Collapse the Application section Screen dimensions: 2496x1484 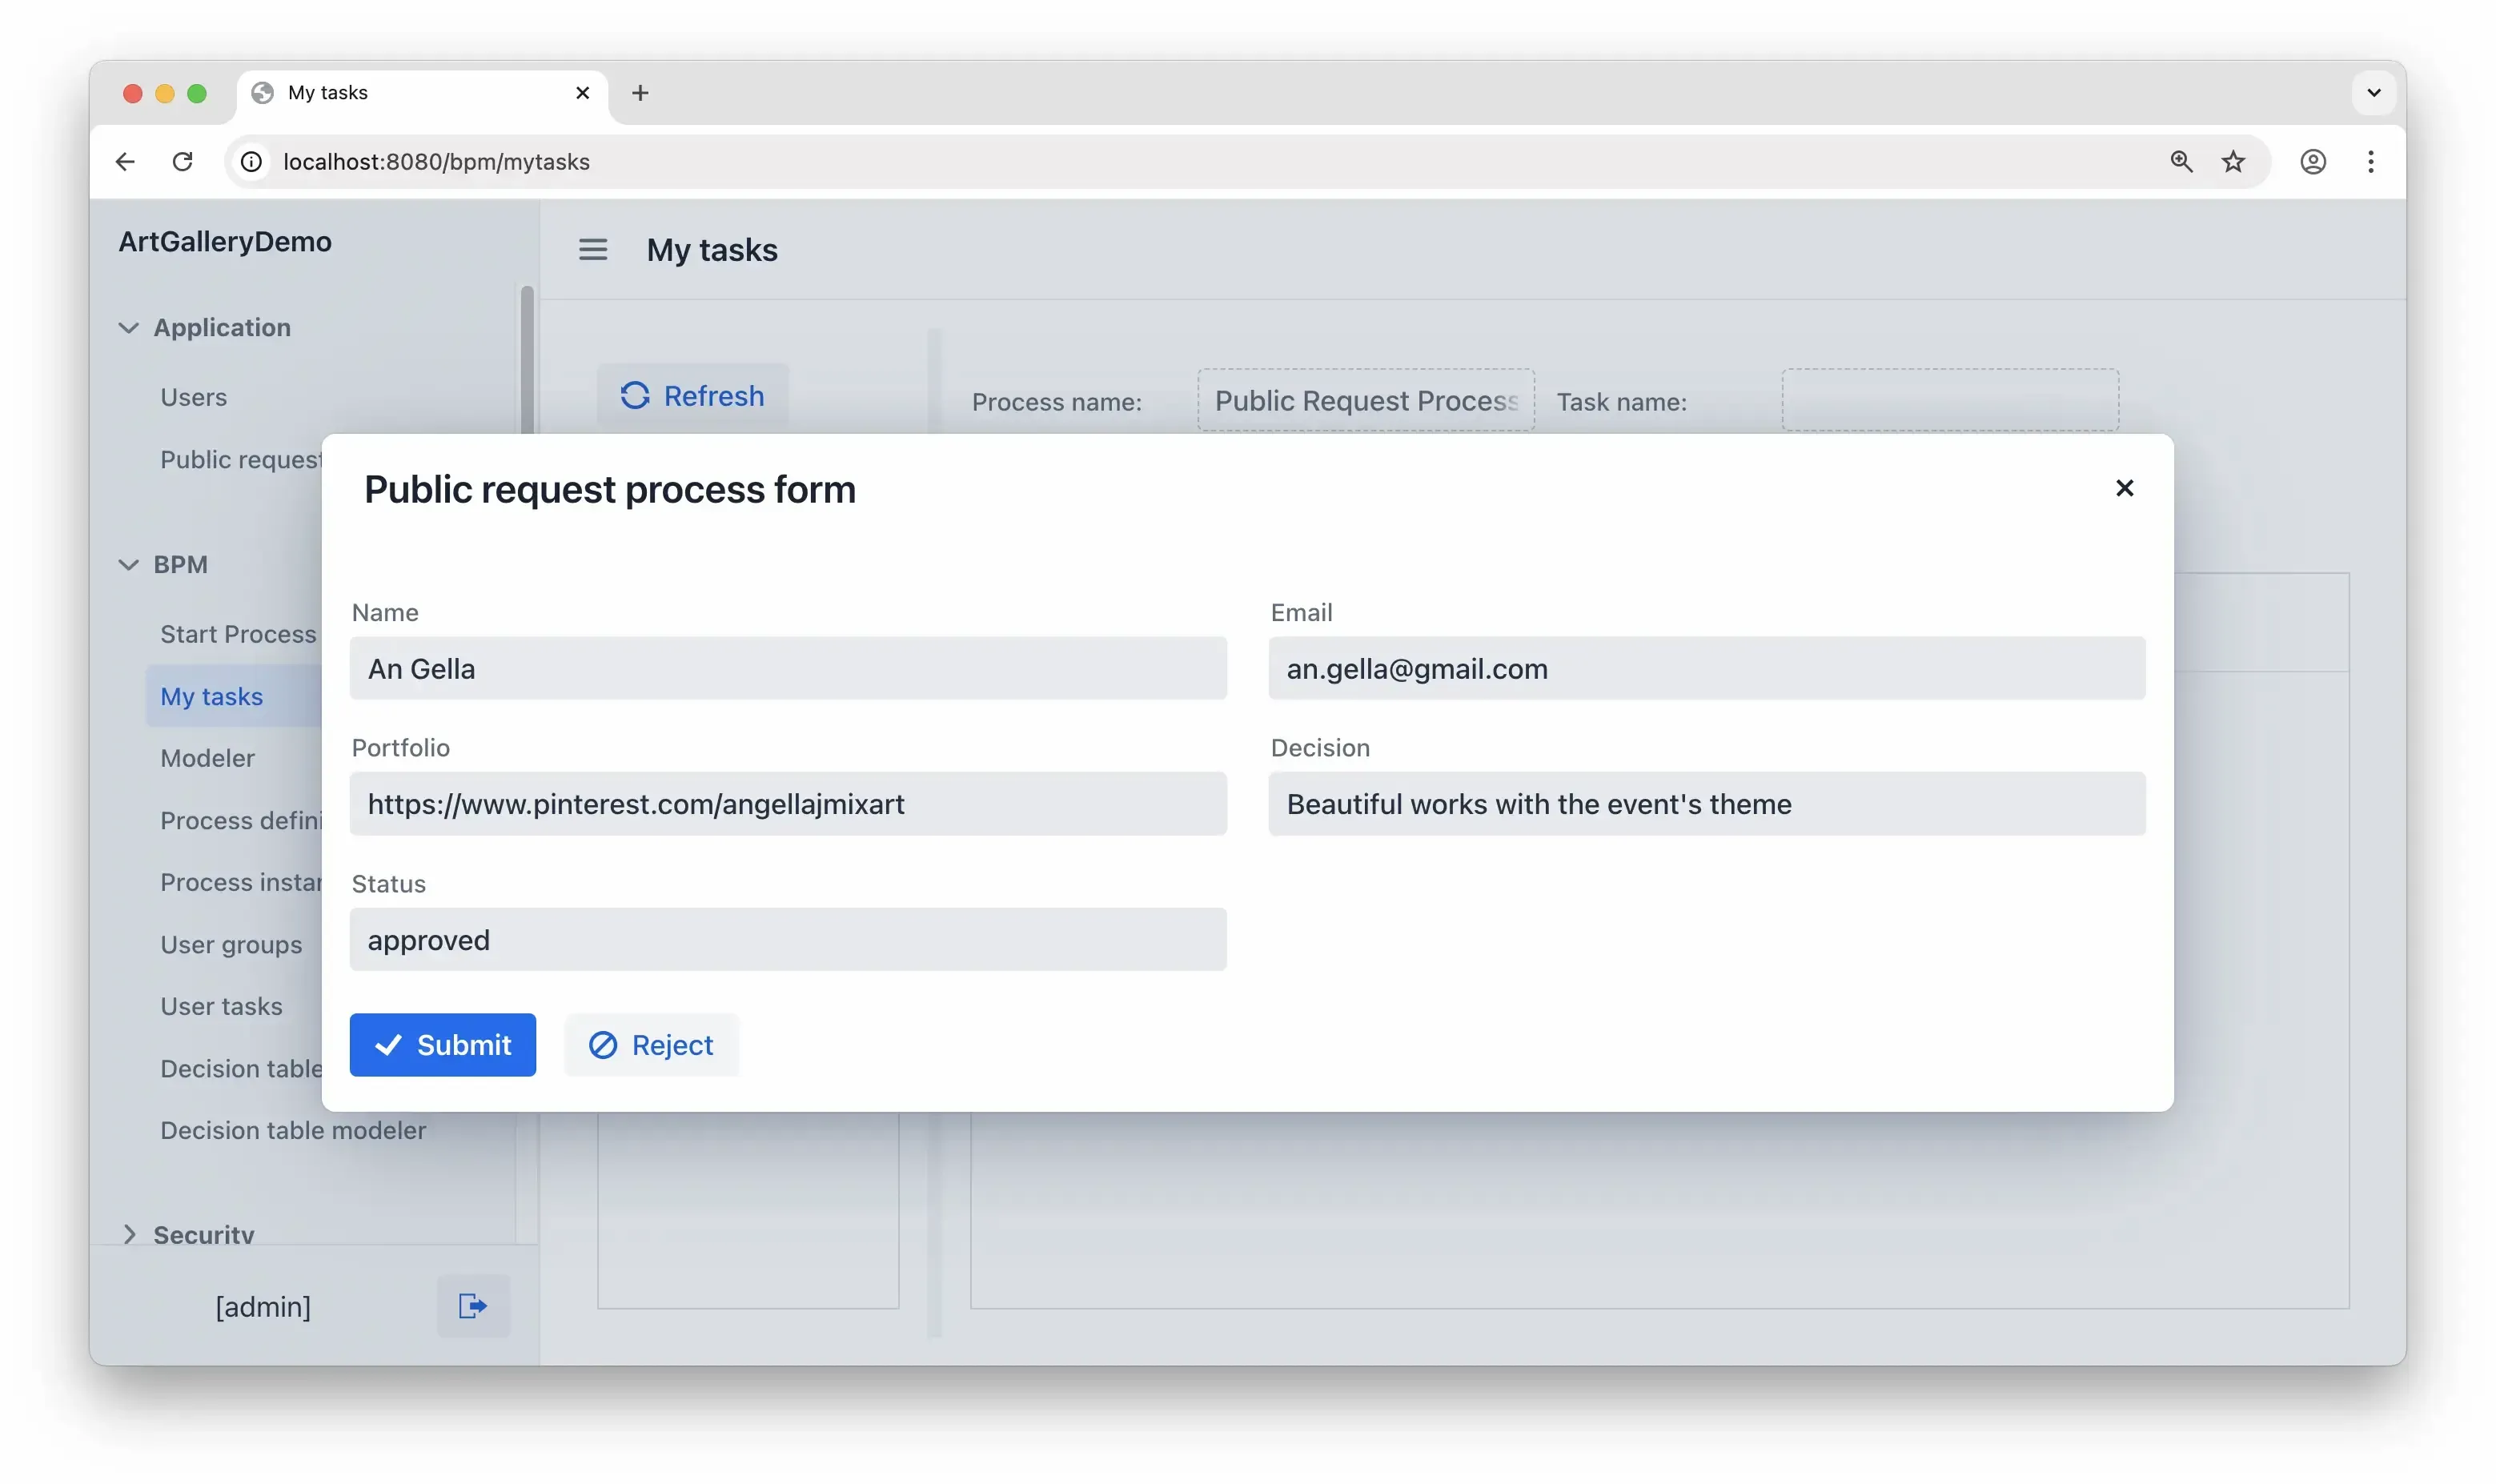click(x=129, y=327)
